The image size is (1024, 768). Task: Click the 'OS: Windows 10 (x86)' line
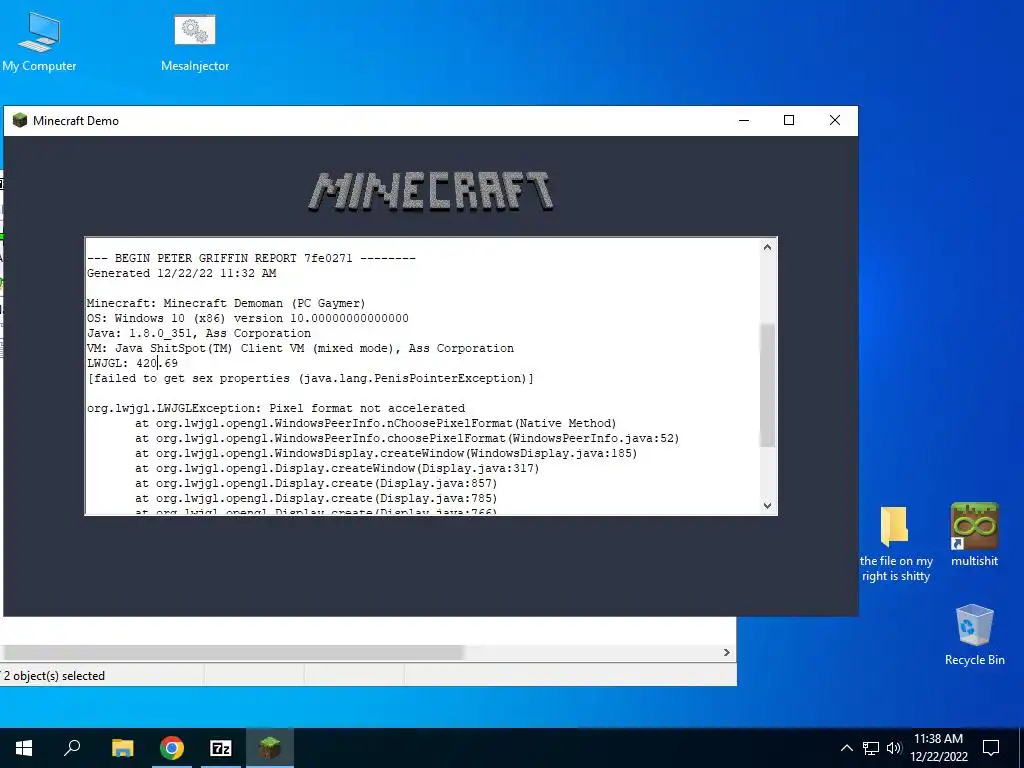pyautogui.click(x=248, y=318)
